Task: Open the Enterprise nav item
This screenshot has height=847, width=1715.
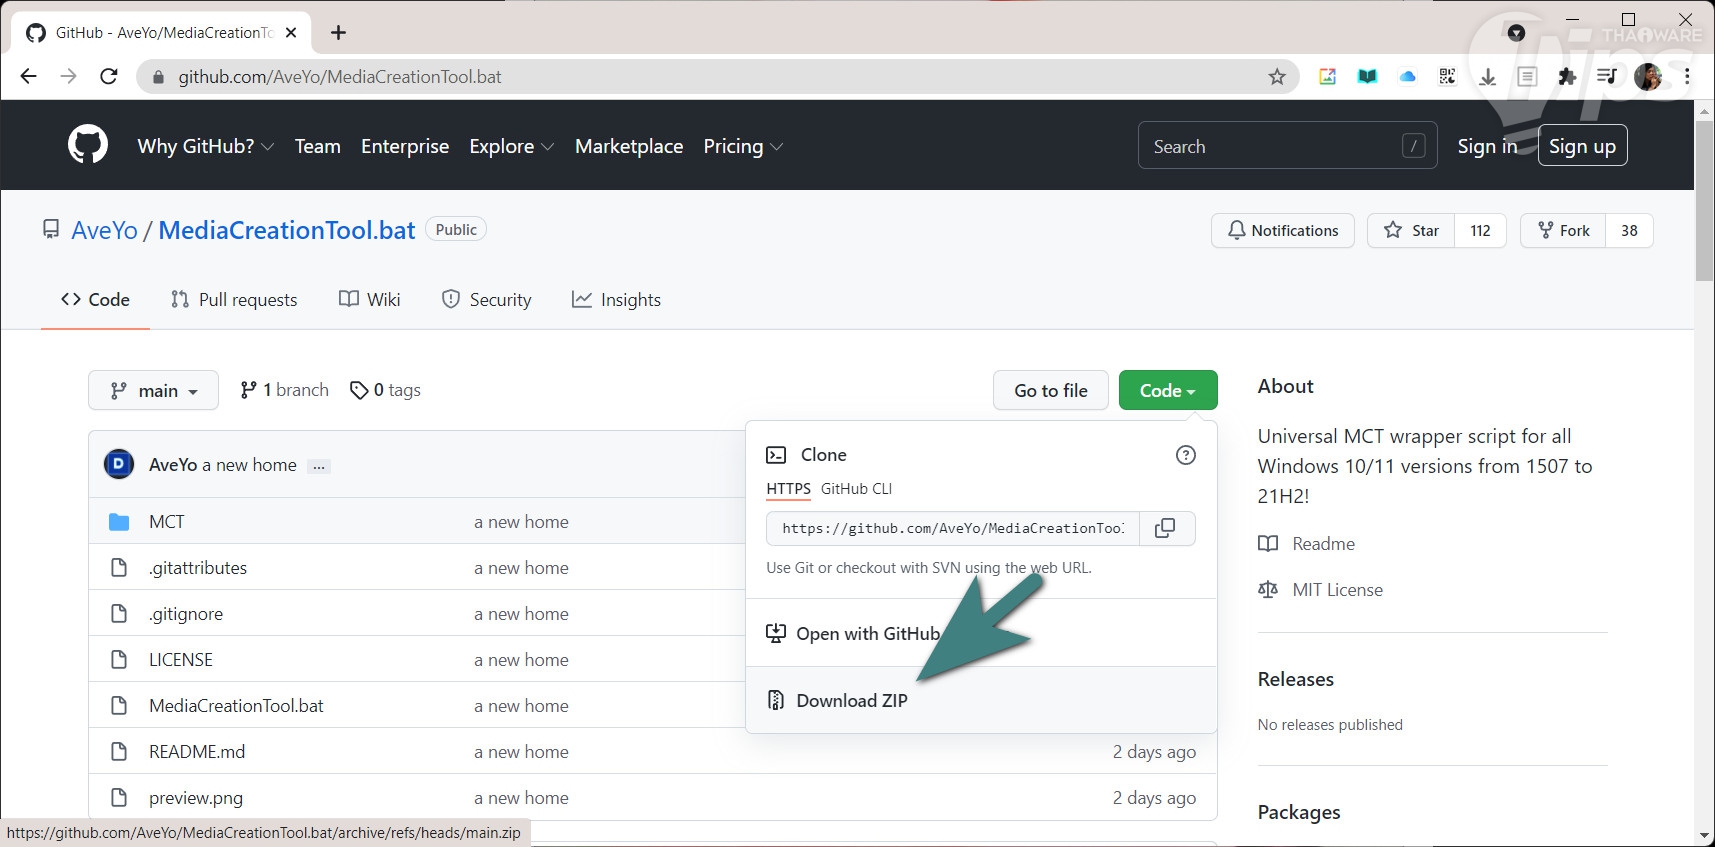Action: point(405,146)
